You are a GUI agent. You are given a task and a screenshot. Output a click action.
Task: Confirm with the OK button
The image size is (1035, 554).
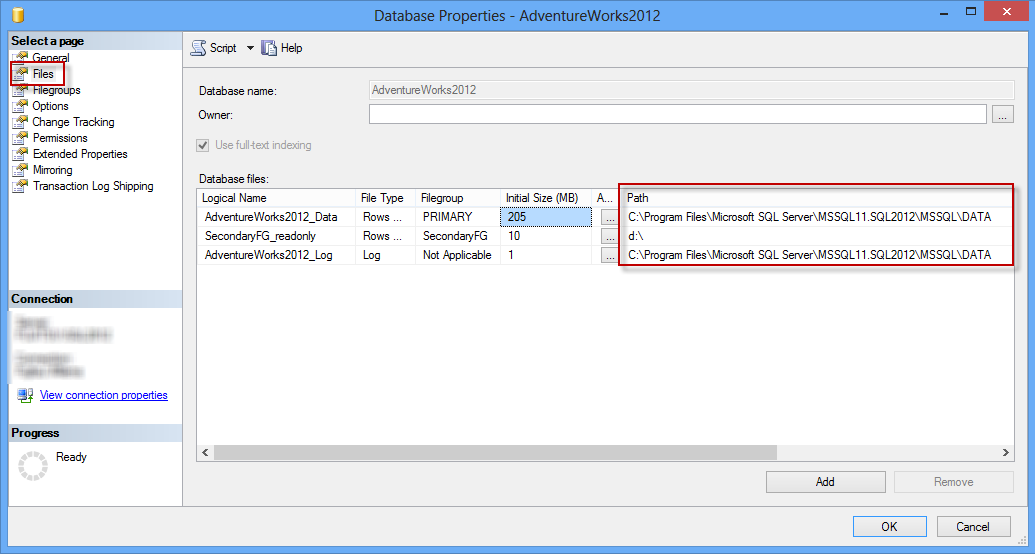tap(889, 526)
